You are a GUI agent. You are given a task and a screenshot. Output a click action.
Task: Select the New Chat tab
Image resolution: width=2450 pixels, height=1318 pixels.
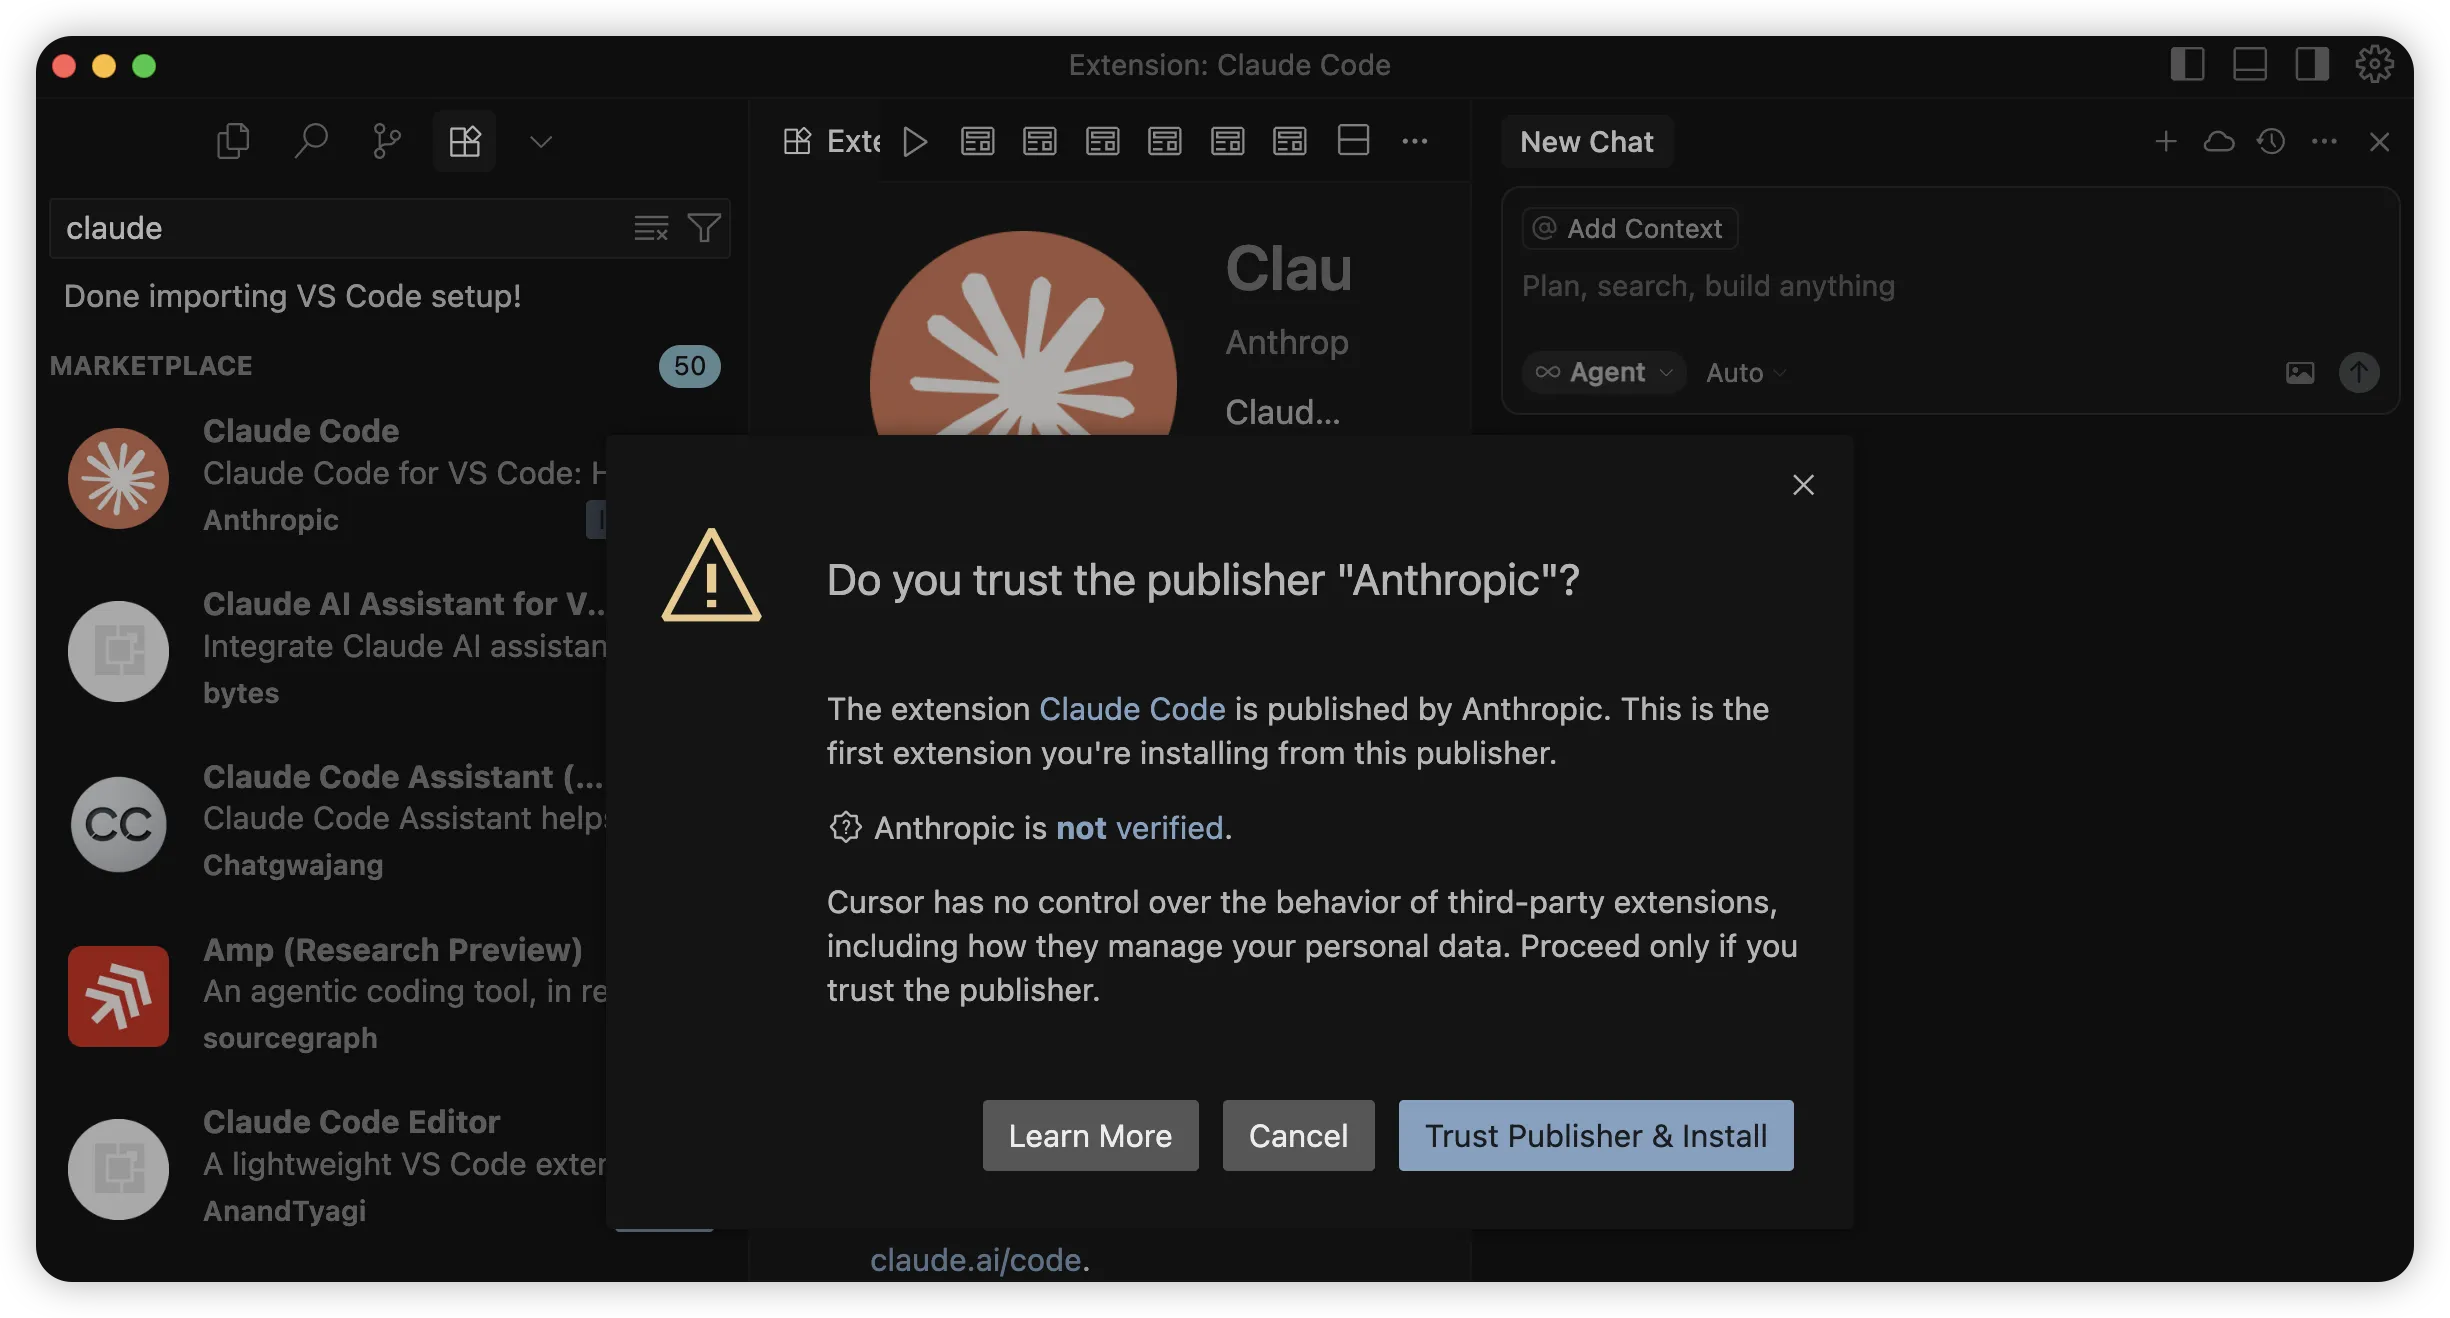[x=1586, y=142]
